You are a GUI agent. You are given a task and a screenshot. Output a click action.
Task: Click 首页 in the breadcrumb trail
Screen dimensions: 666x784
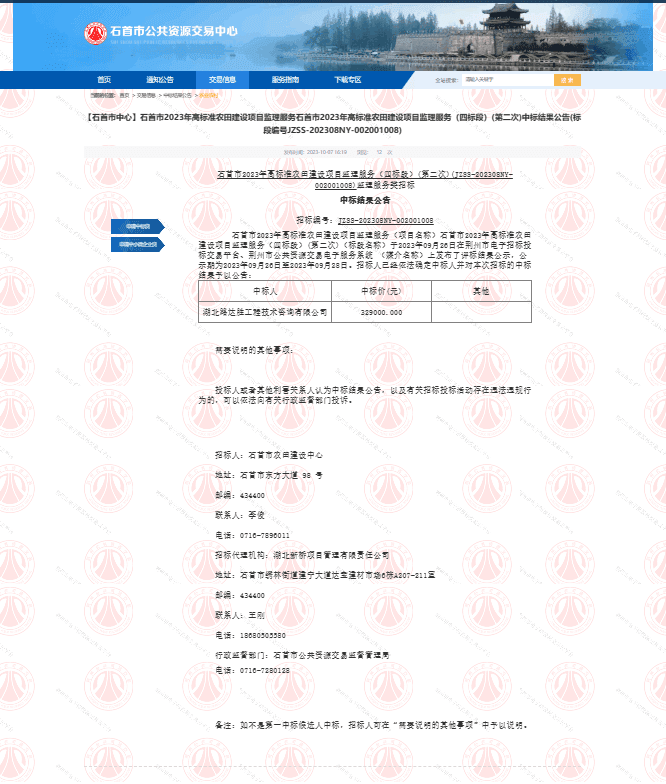[x=124, y=96]
